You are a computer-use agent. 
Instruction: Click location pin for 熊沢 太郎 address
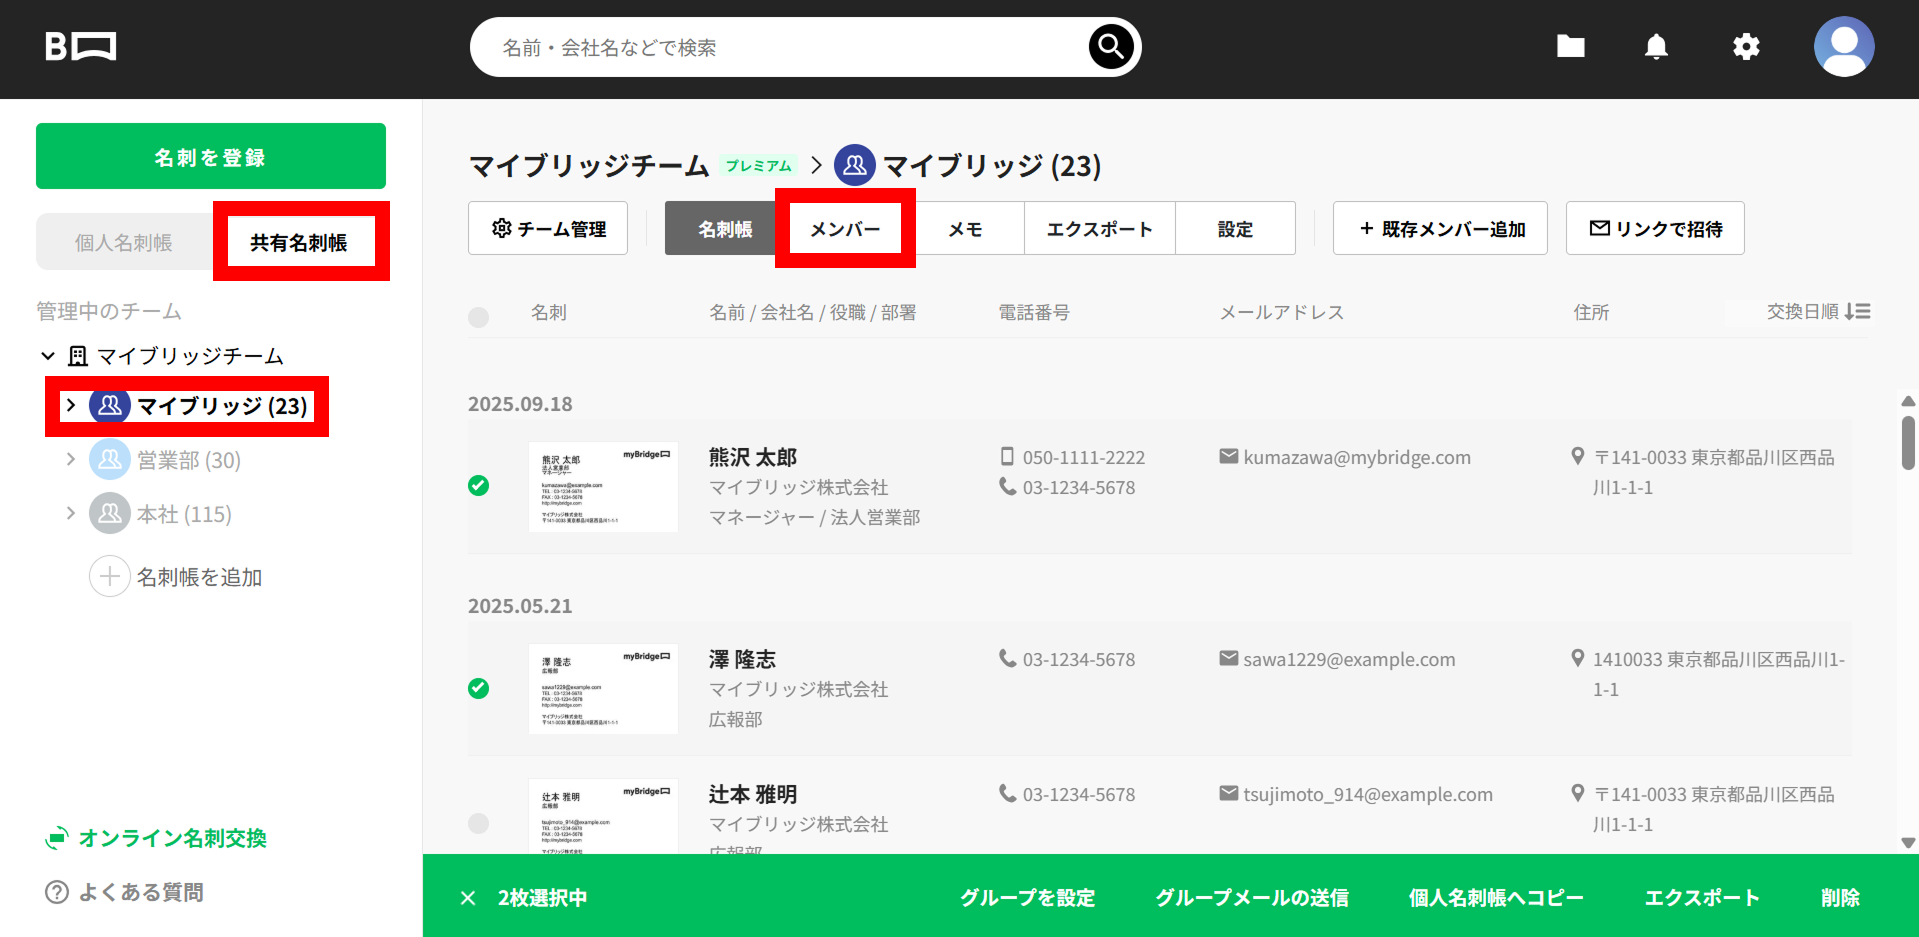point(1577,456)
